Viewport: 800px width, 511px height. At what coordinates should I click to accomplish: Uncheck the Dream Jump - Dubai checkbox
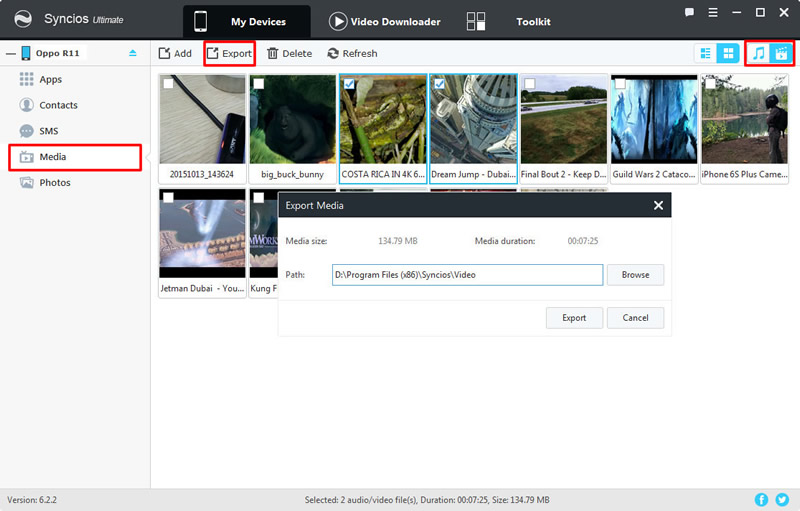[439, 83]
